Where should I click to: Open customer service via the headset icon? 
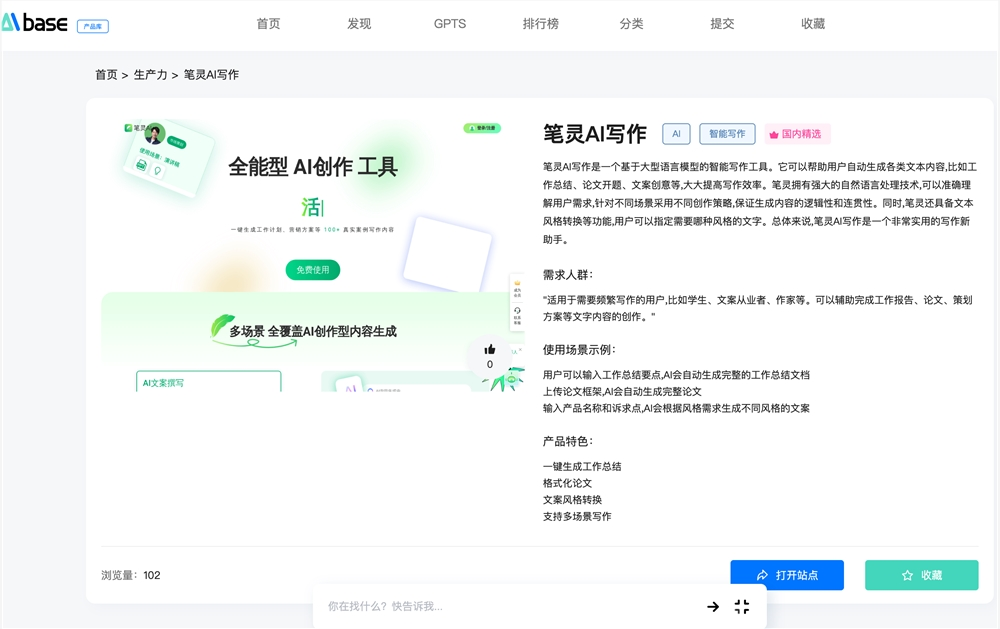pos(517,311)
